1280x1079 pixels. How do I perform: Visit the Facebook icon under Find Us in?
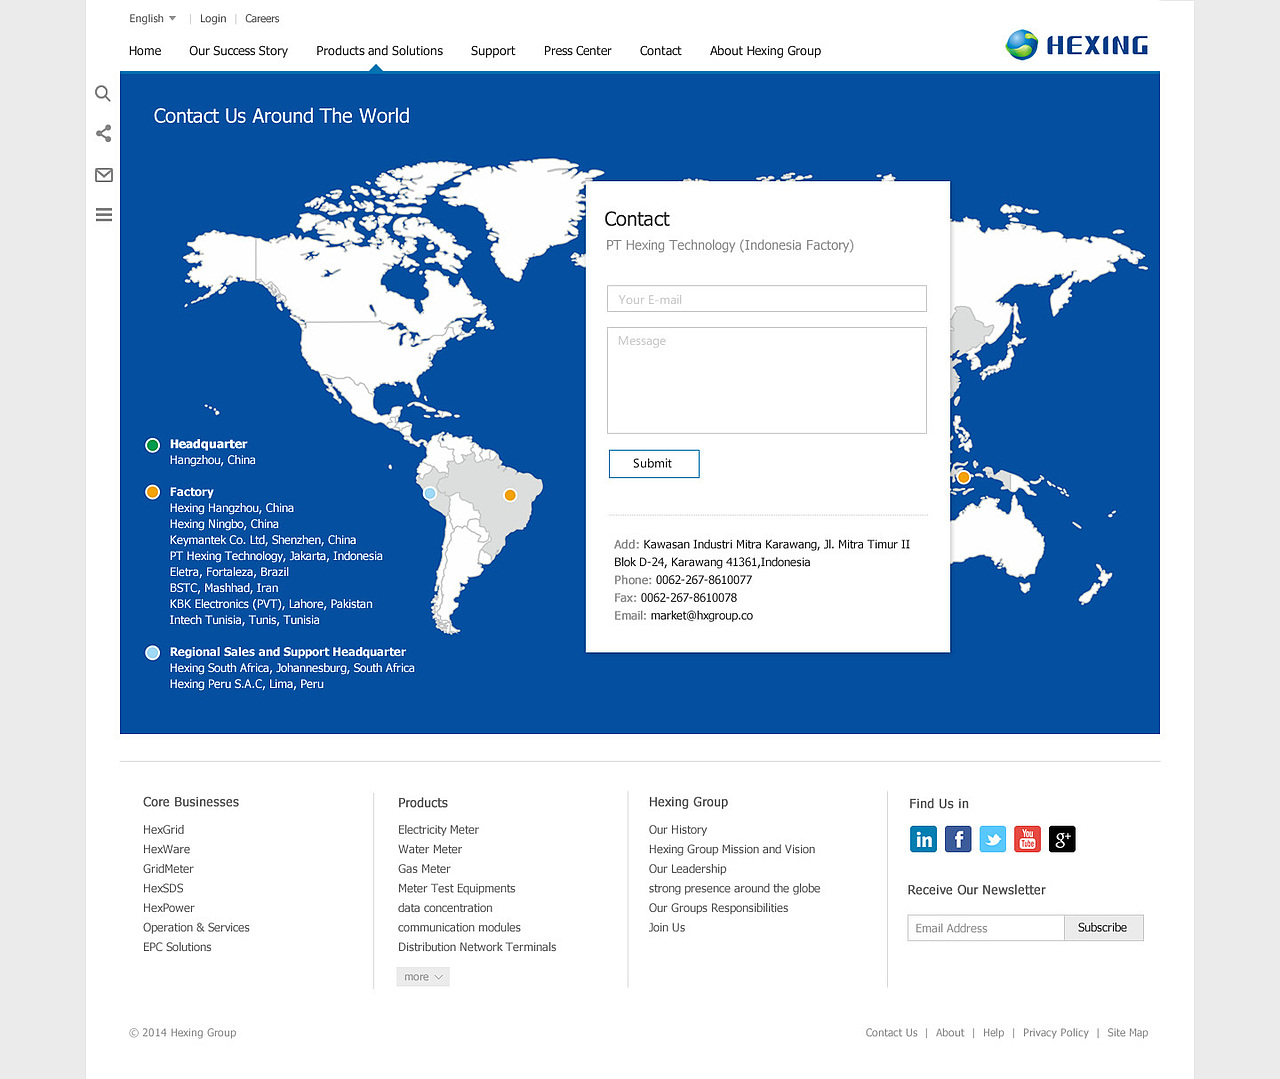[x=958, y=839]
